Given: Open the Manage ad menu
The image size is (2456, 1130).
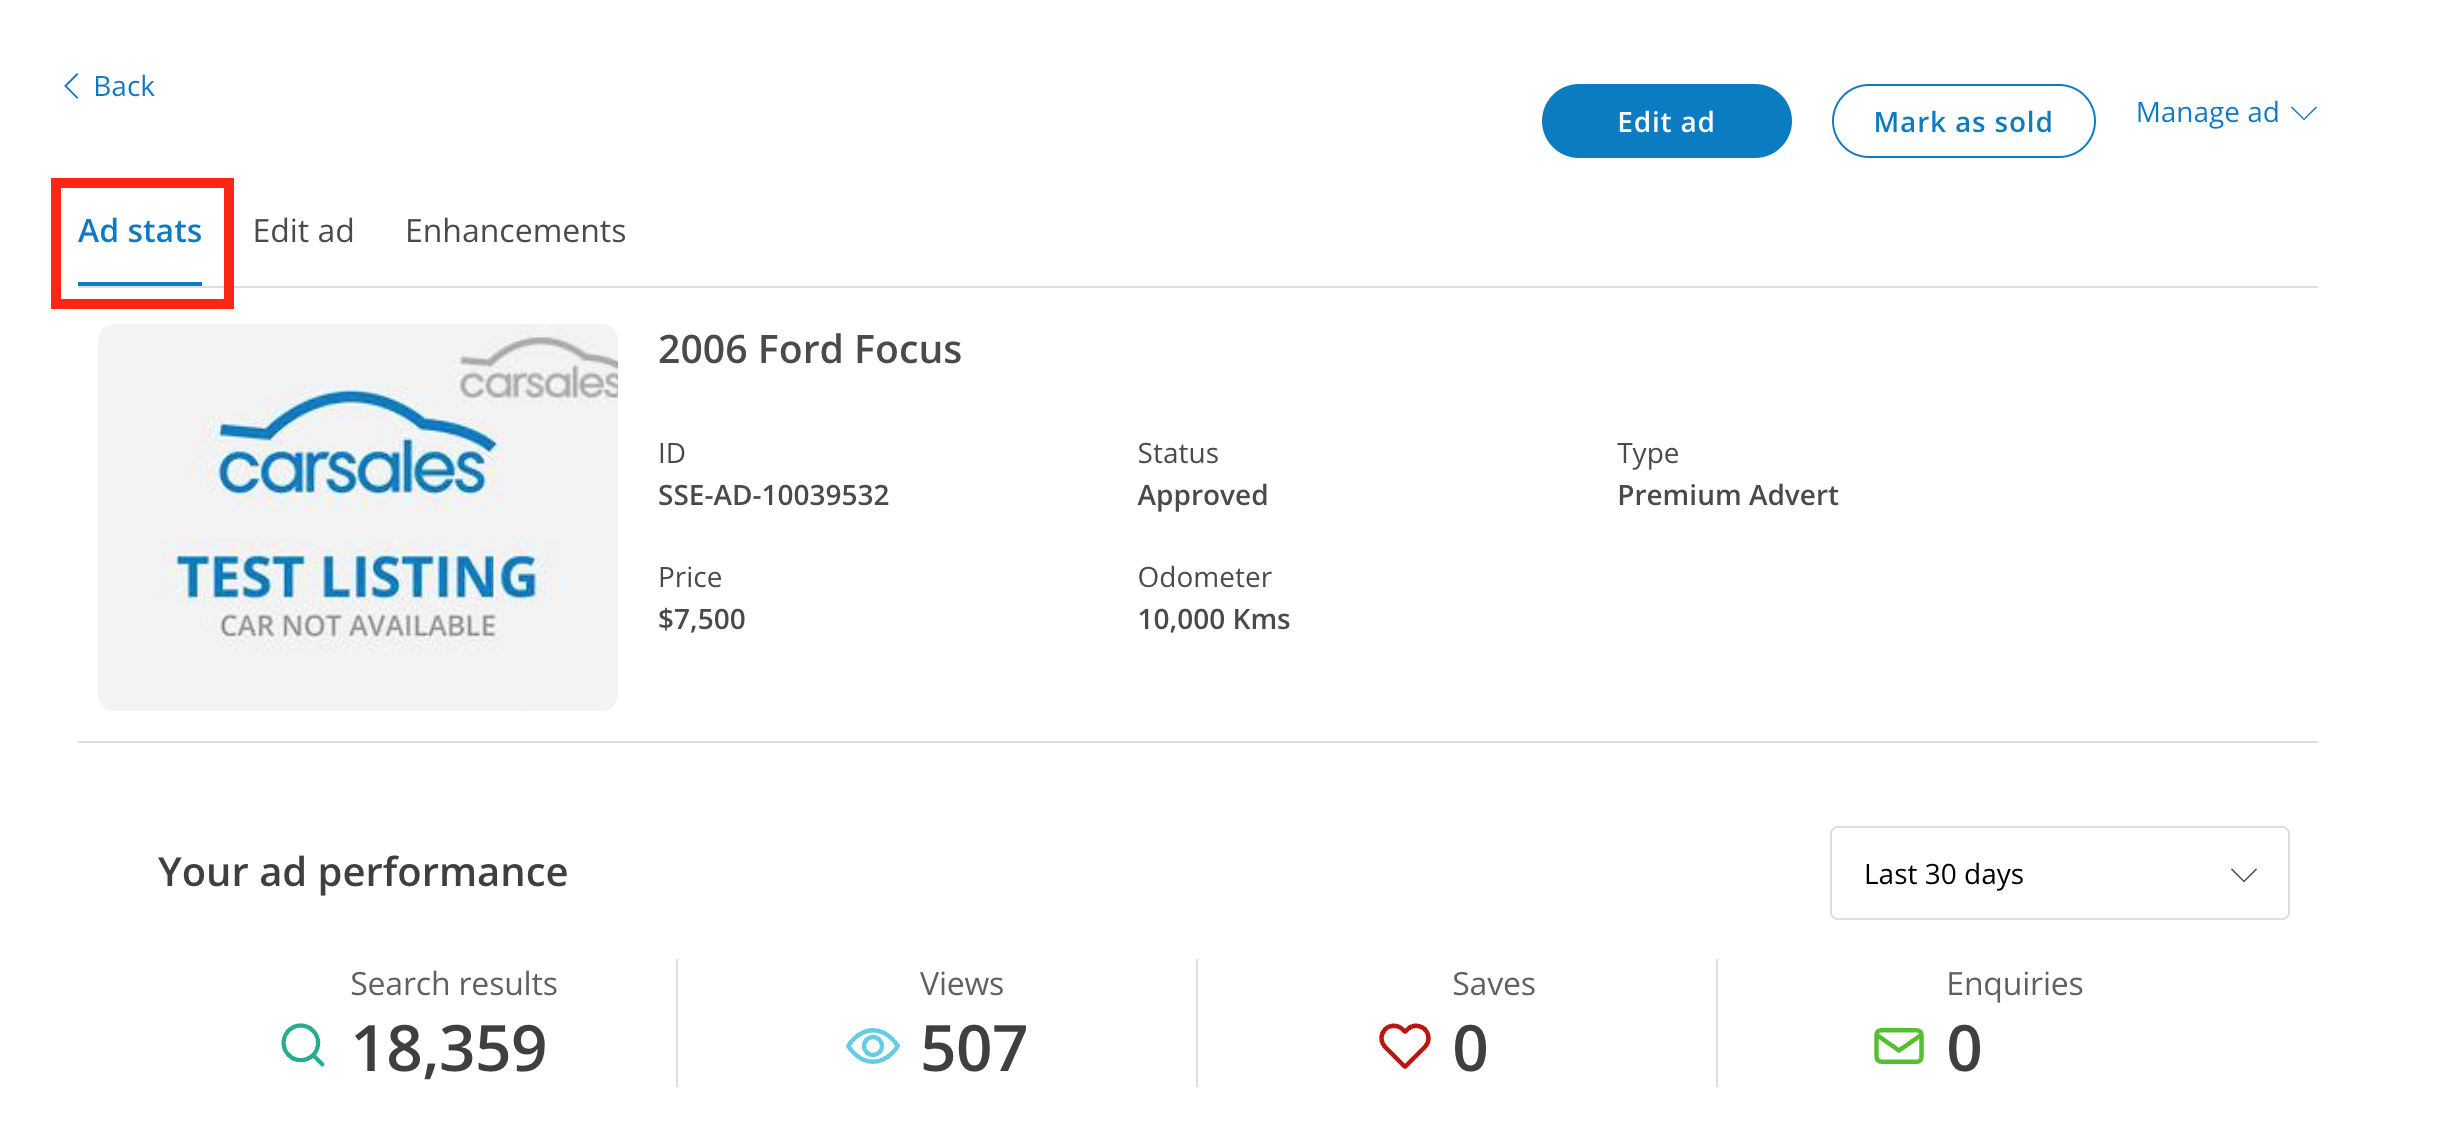Looking at the screenshot, I should pos(2226,113).
